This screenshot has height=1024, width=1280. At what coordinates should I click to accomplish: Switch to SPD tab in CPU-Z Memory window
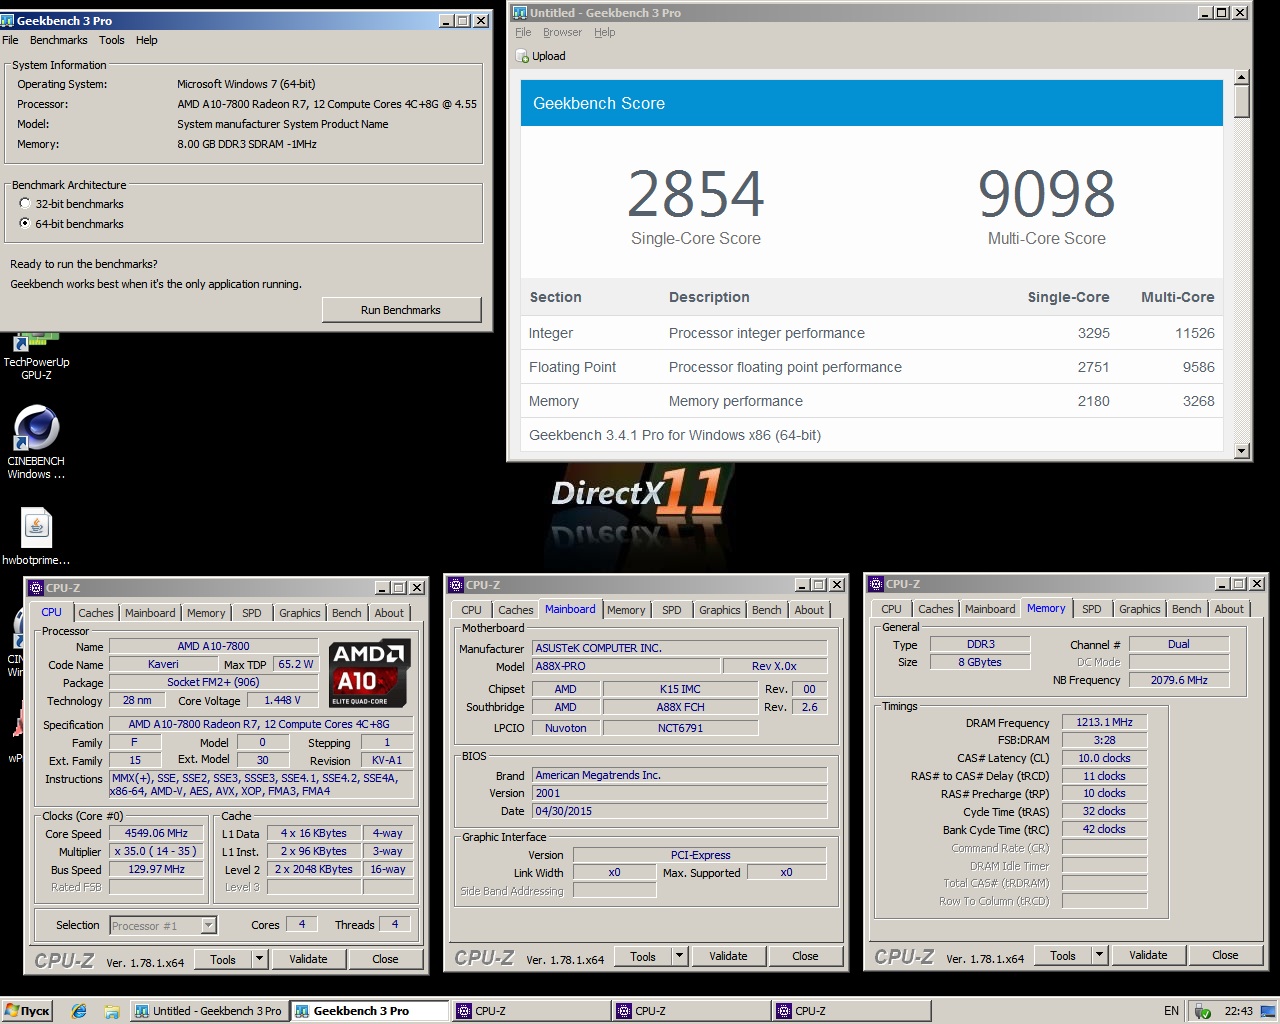(1092, 609)
